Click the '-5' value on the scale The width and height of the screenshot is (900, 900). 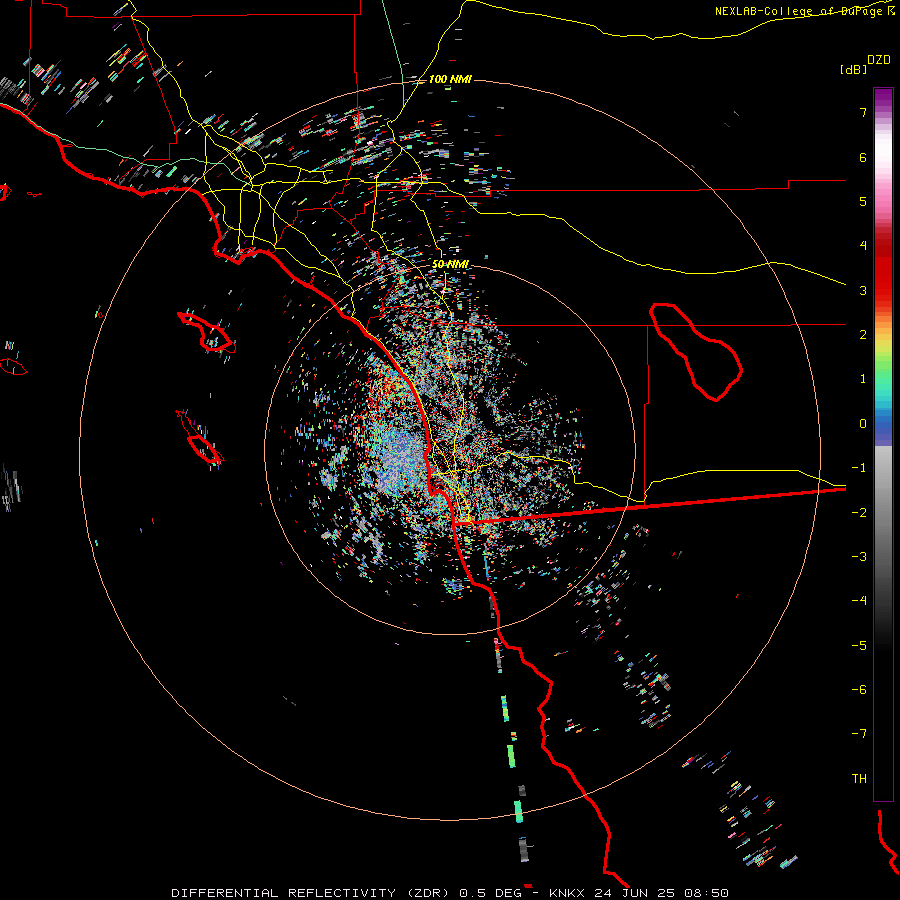point(859,646)
